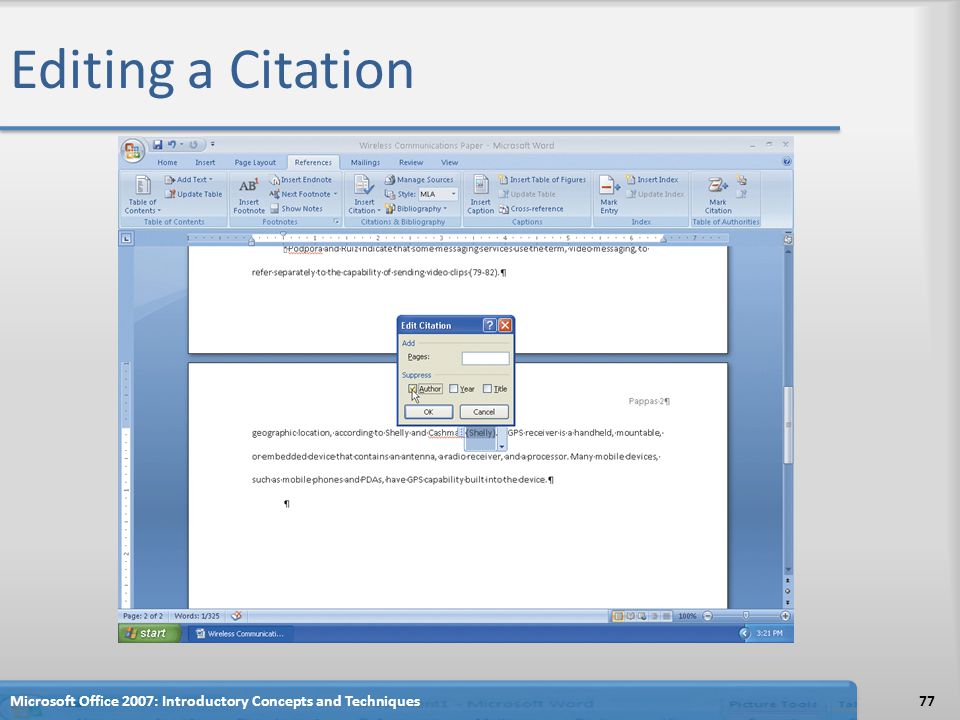Open the Windows start menu
This screenshot has height=720, width=960.
149,633
